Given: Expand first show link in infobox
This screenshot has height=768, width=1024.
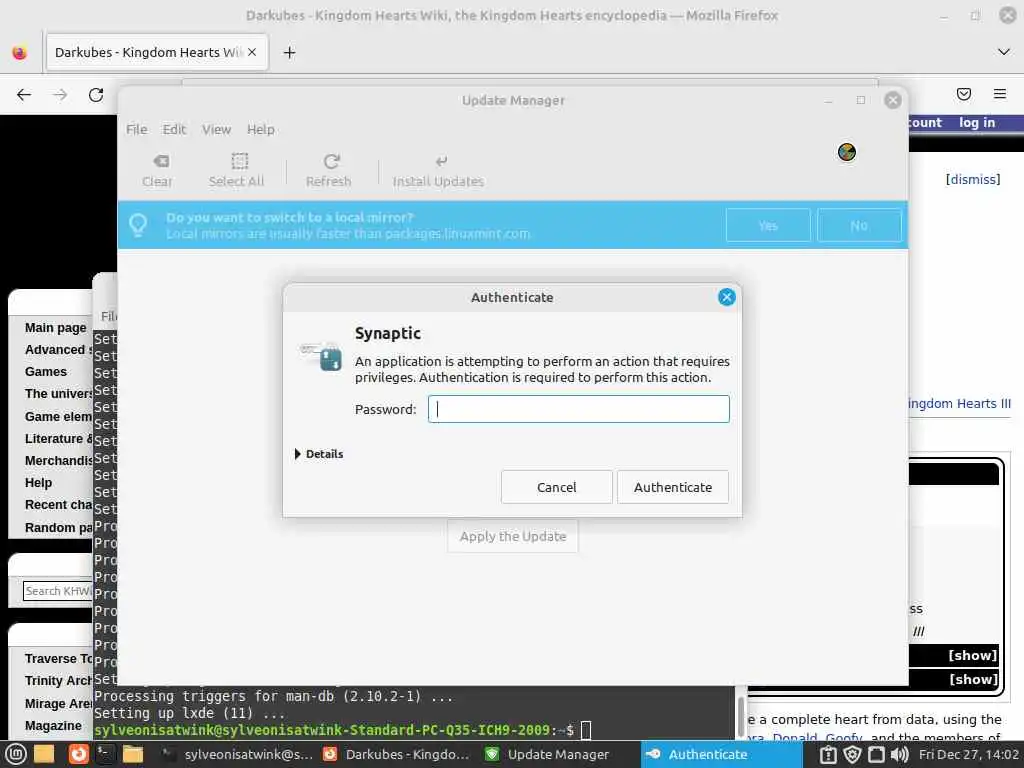Looking at the screenshot, I should pos(972,655).
